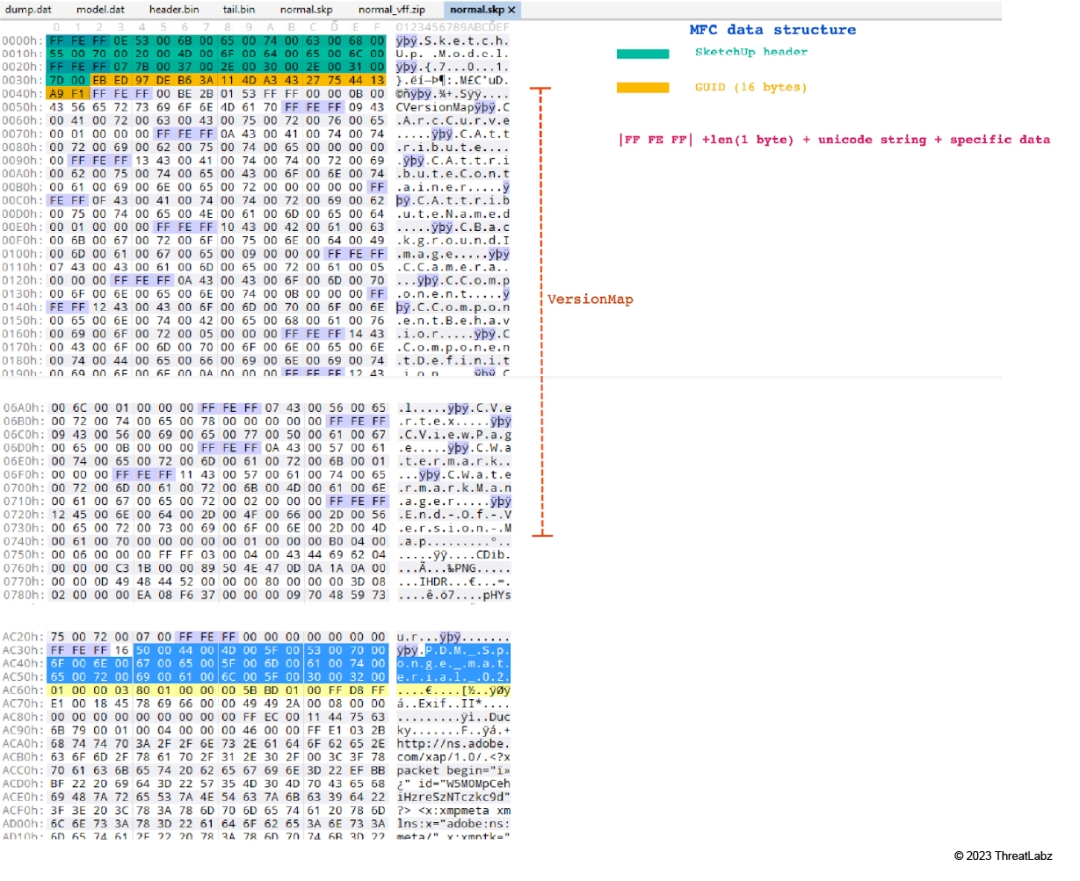Click the SketchUp header legend label
This screenshot has width=1080, height=881.
point(750,52)
